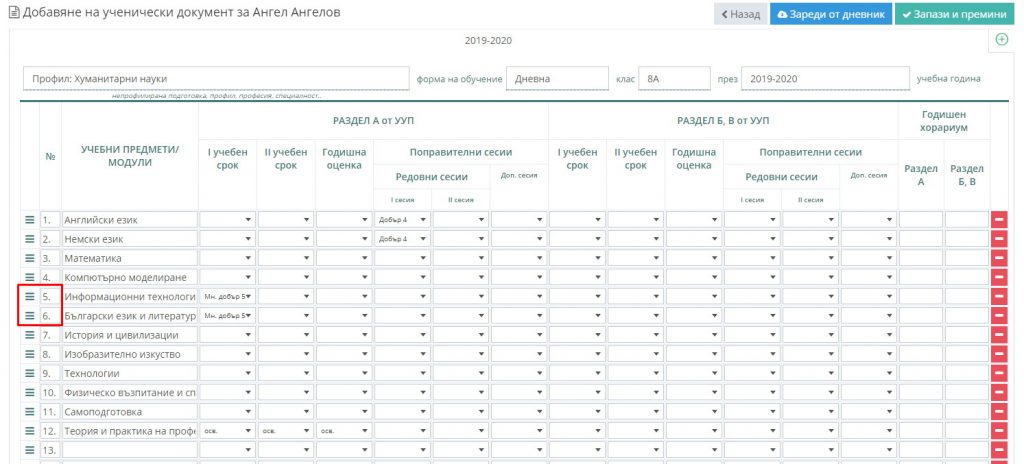The height and width of the screenshot is (464, 1024).
Task: Click the reorder handle beside Самоподготовка
Action: tap(29, 412)
